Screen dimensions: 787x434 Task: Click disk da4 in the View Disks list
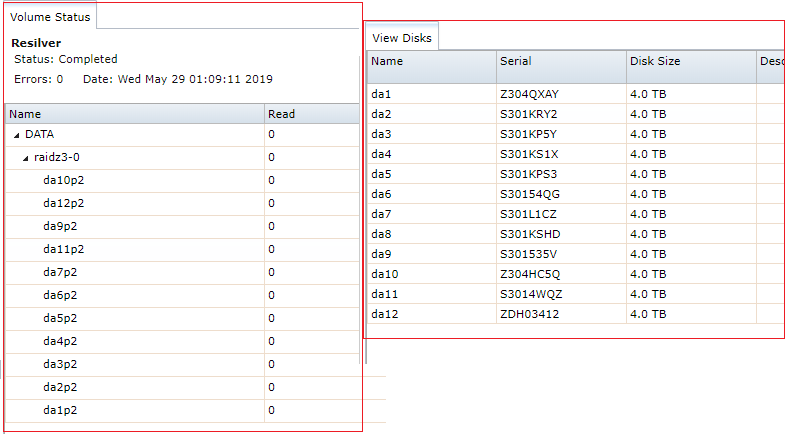click(x=381, y=155)
